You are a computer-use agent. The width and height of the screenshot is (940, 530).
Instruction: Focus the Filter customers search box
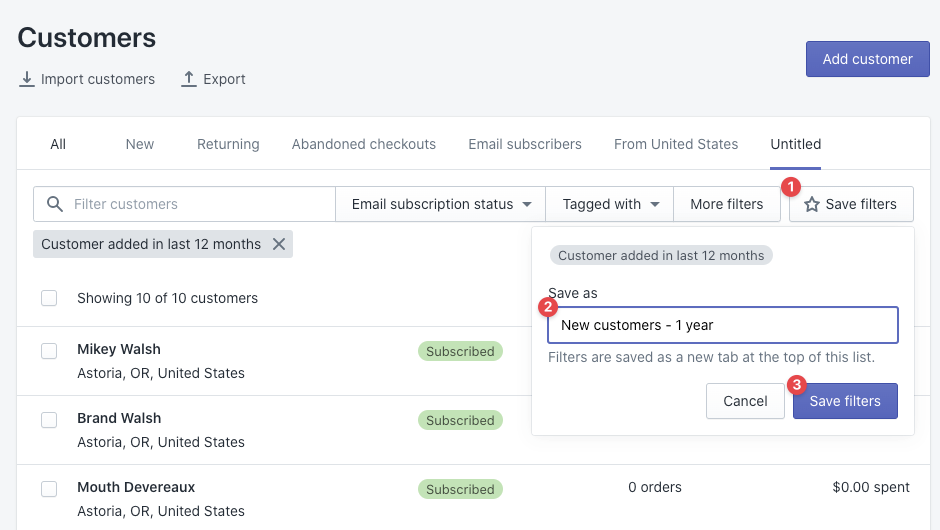click(200, 204)
